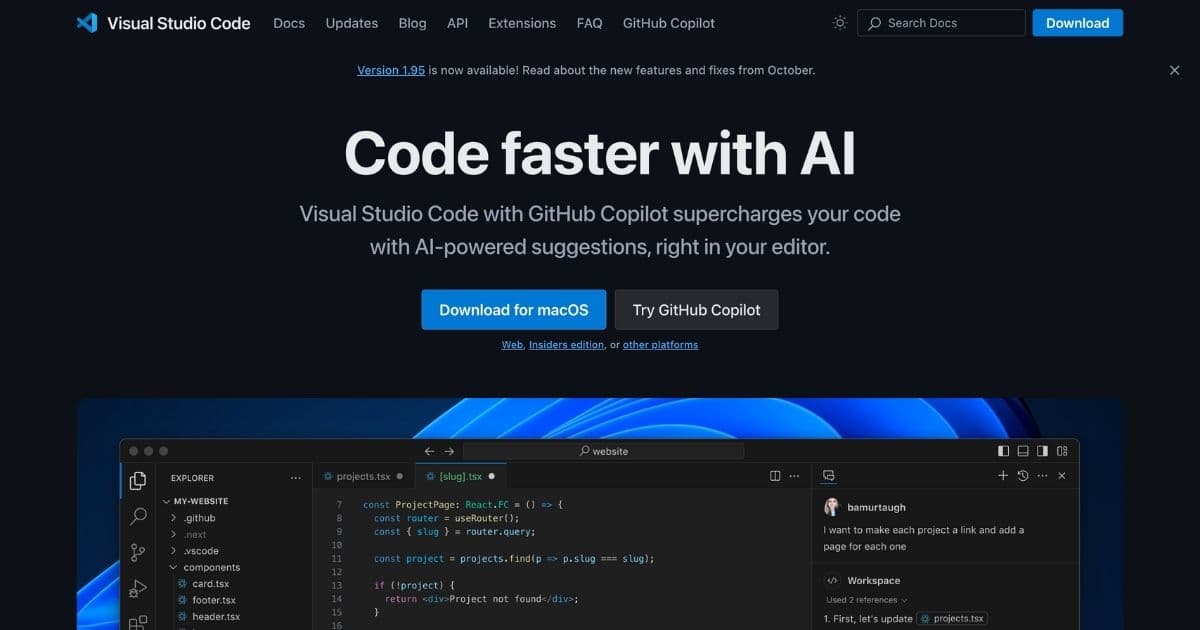This screenshot has height=630, width=1200.
Task: Dismiss the version announcement banner
Action: pyautogui.click(x=1174, y=70)
